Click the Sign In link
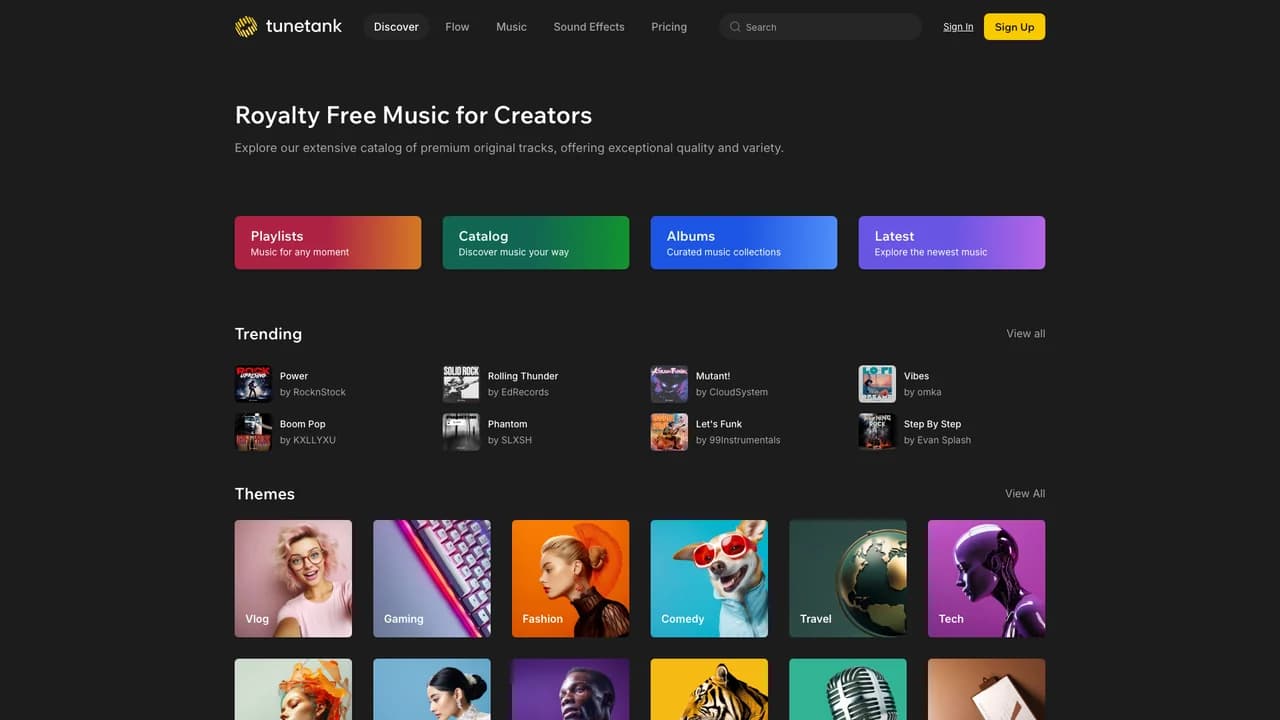This screenshot has width=1280, height=720. click(958, 27)
